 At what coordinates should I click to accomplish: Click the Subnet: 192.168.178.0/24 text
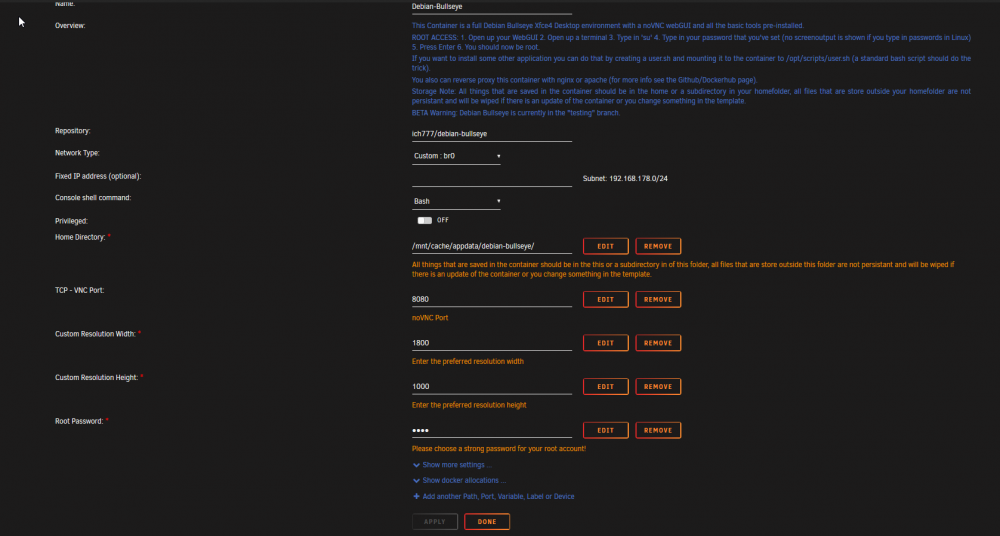click(625, 179)
